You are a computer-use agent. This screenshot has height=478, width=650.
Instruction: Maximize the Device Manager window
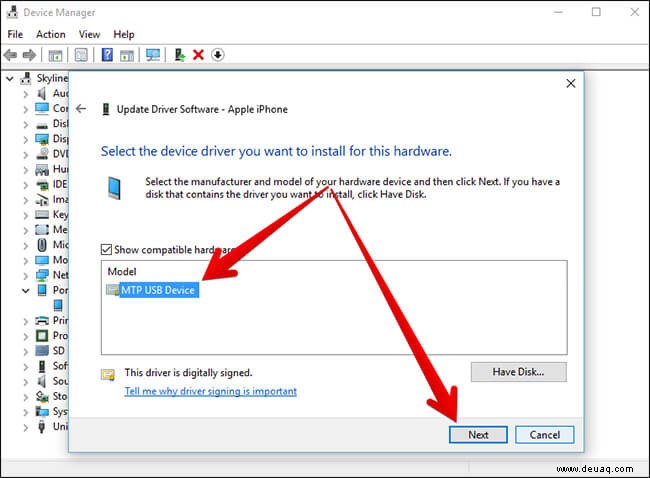click(x=596, y=12)
